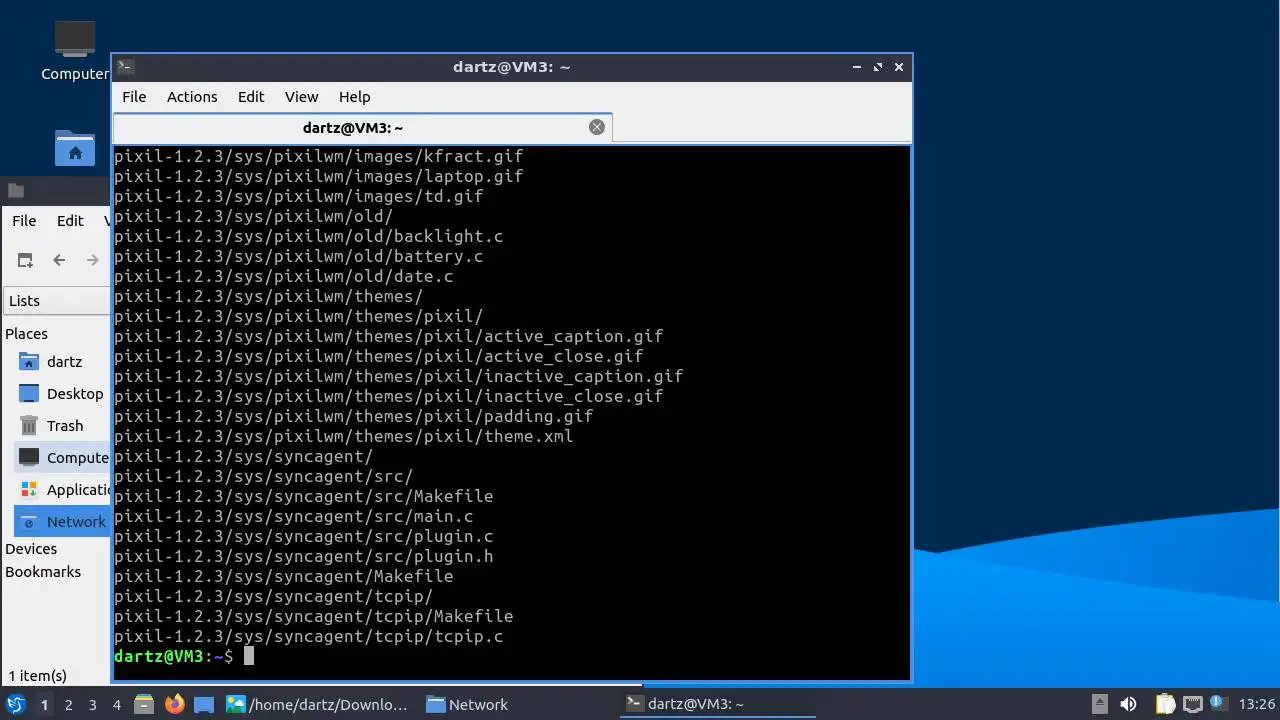
Task: Open the home folder desktop icon
Action: click(75, 148)
